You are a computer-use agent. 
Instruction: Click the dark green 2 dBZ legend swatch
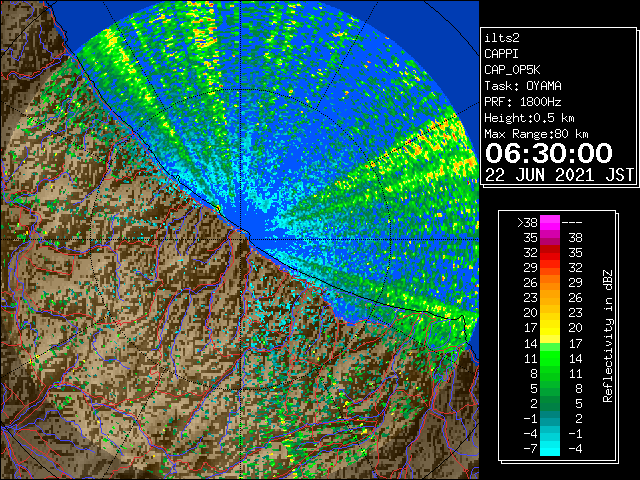coord(550,403)
